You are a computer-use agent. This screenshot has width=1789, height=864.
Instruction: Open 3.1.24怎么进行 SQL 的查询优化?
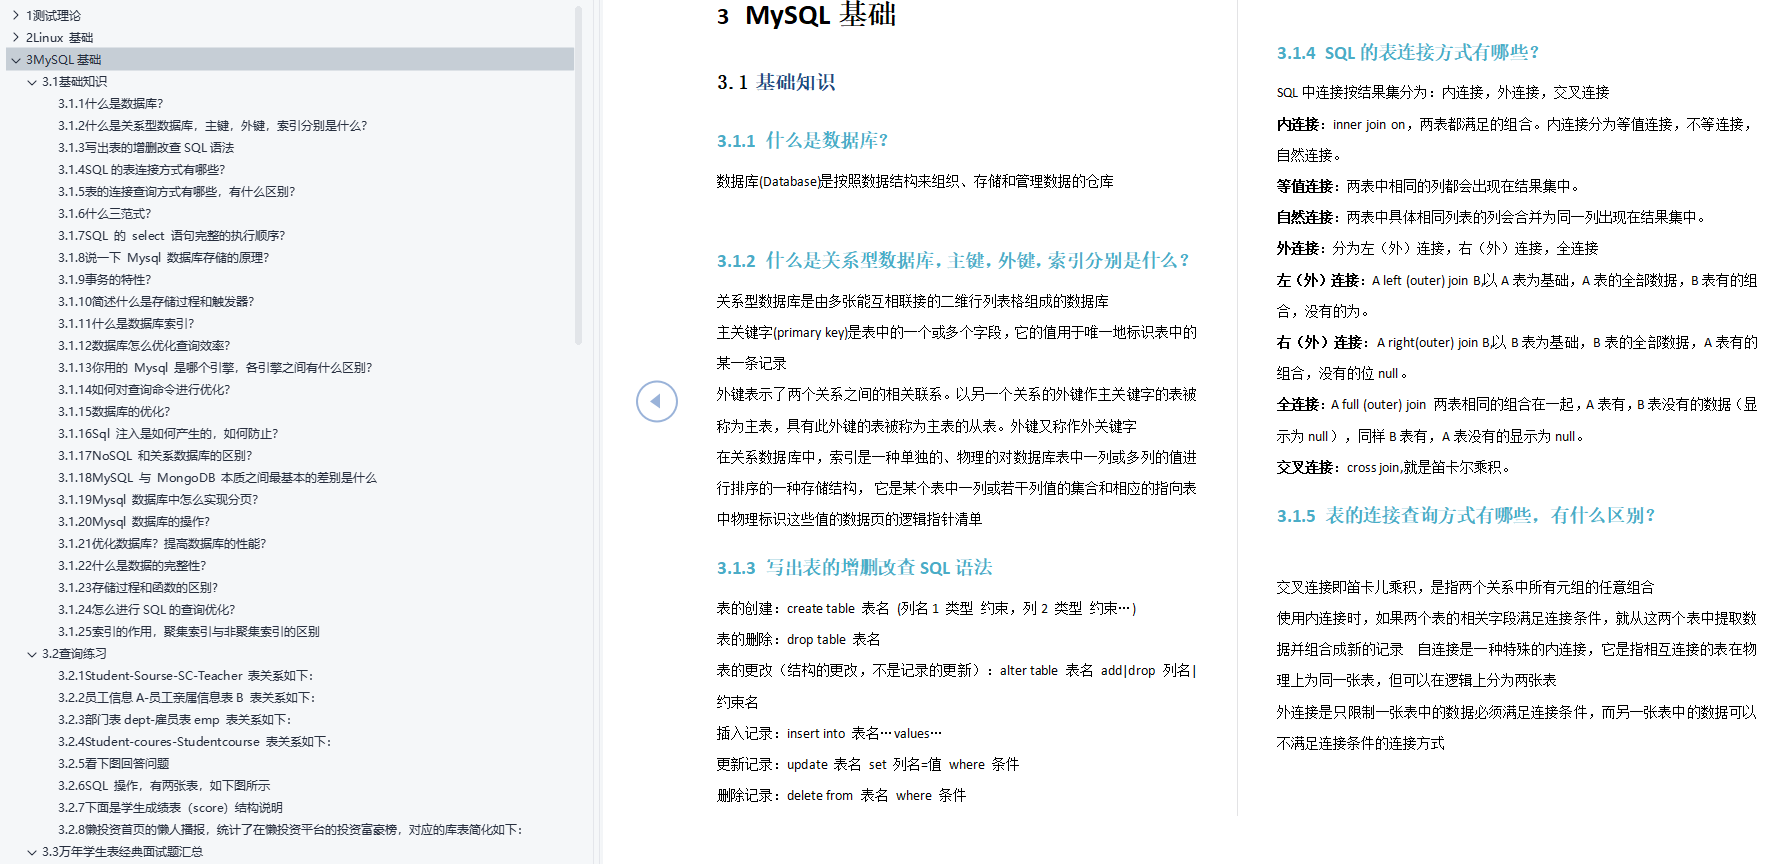(147, 609)
